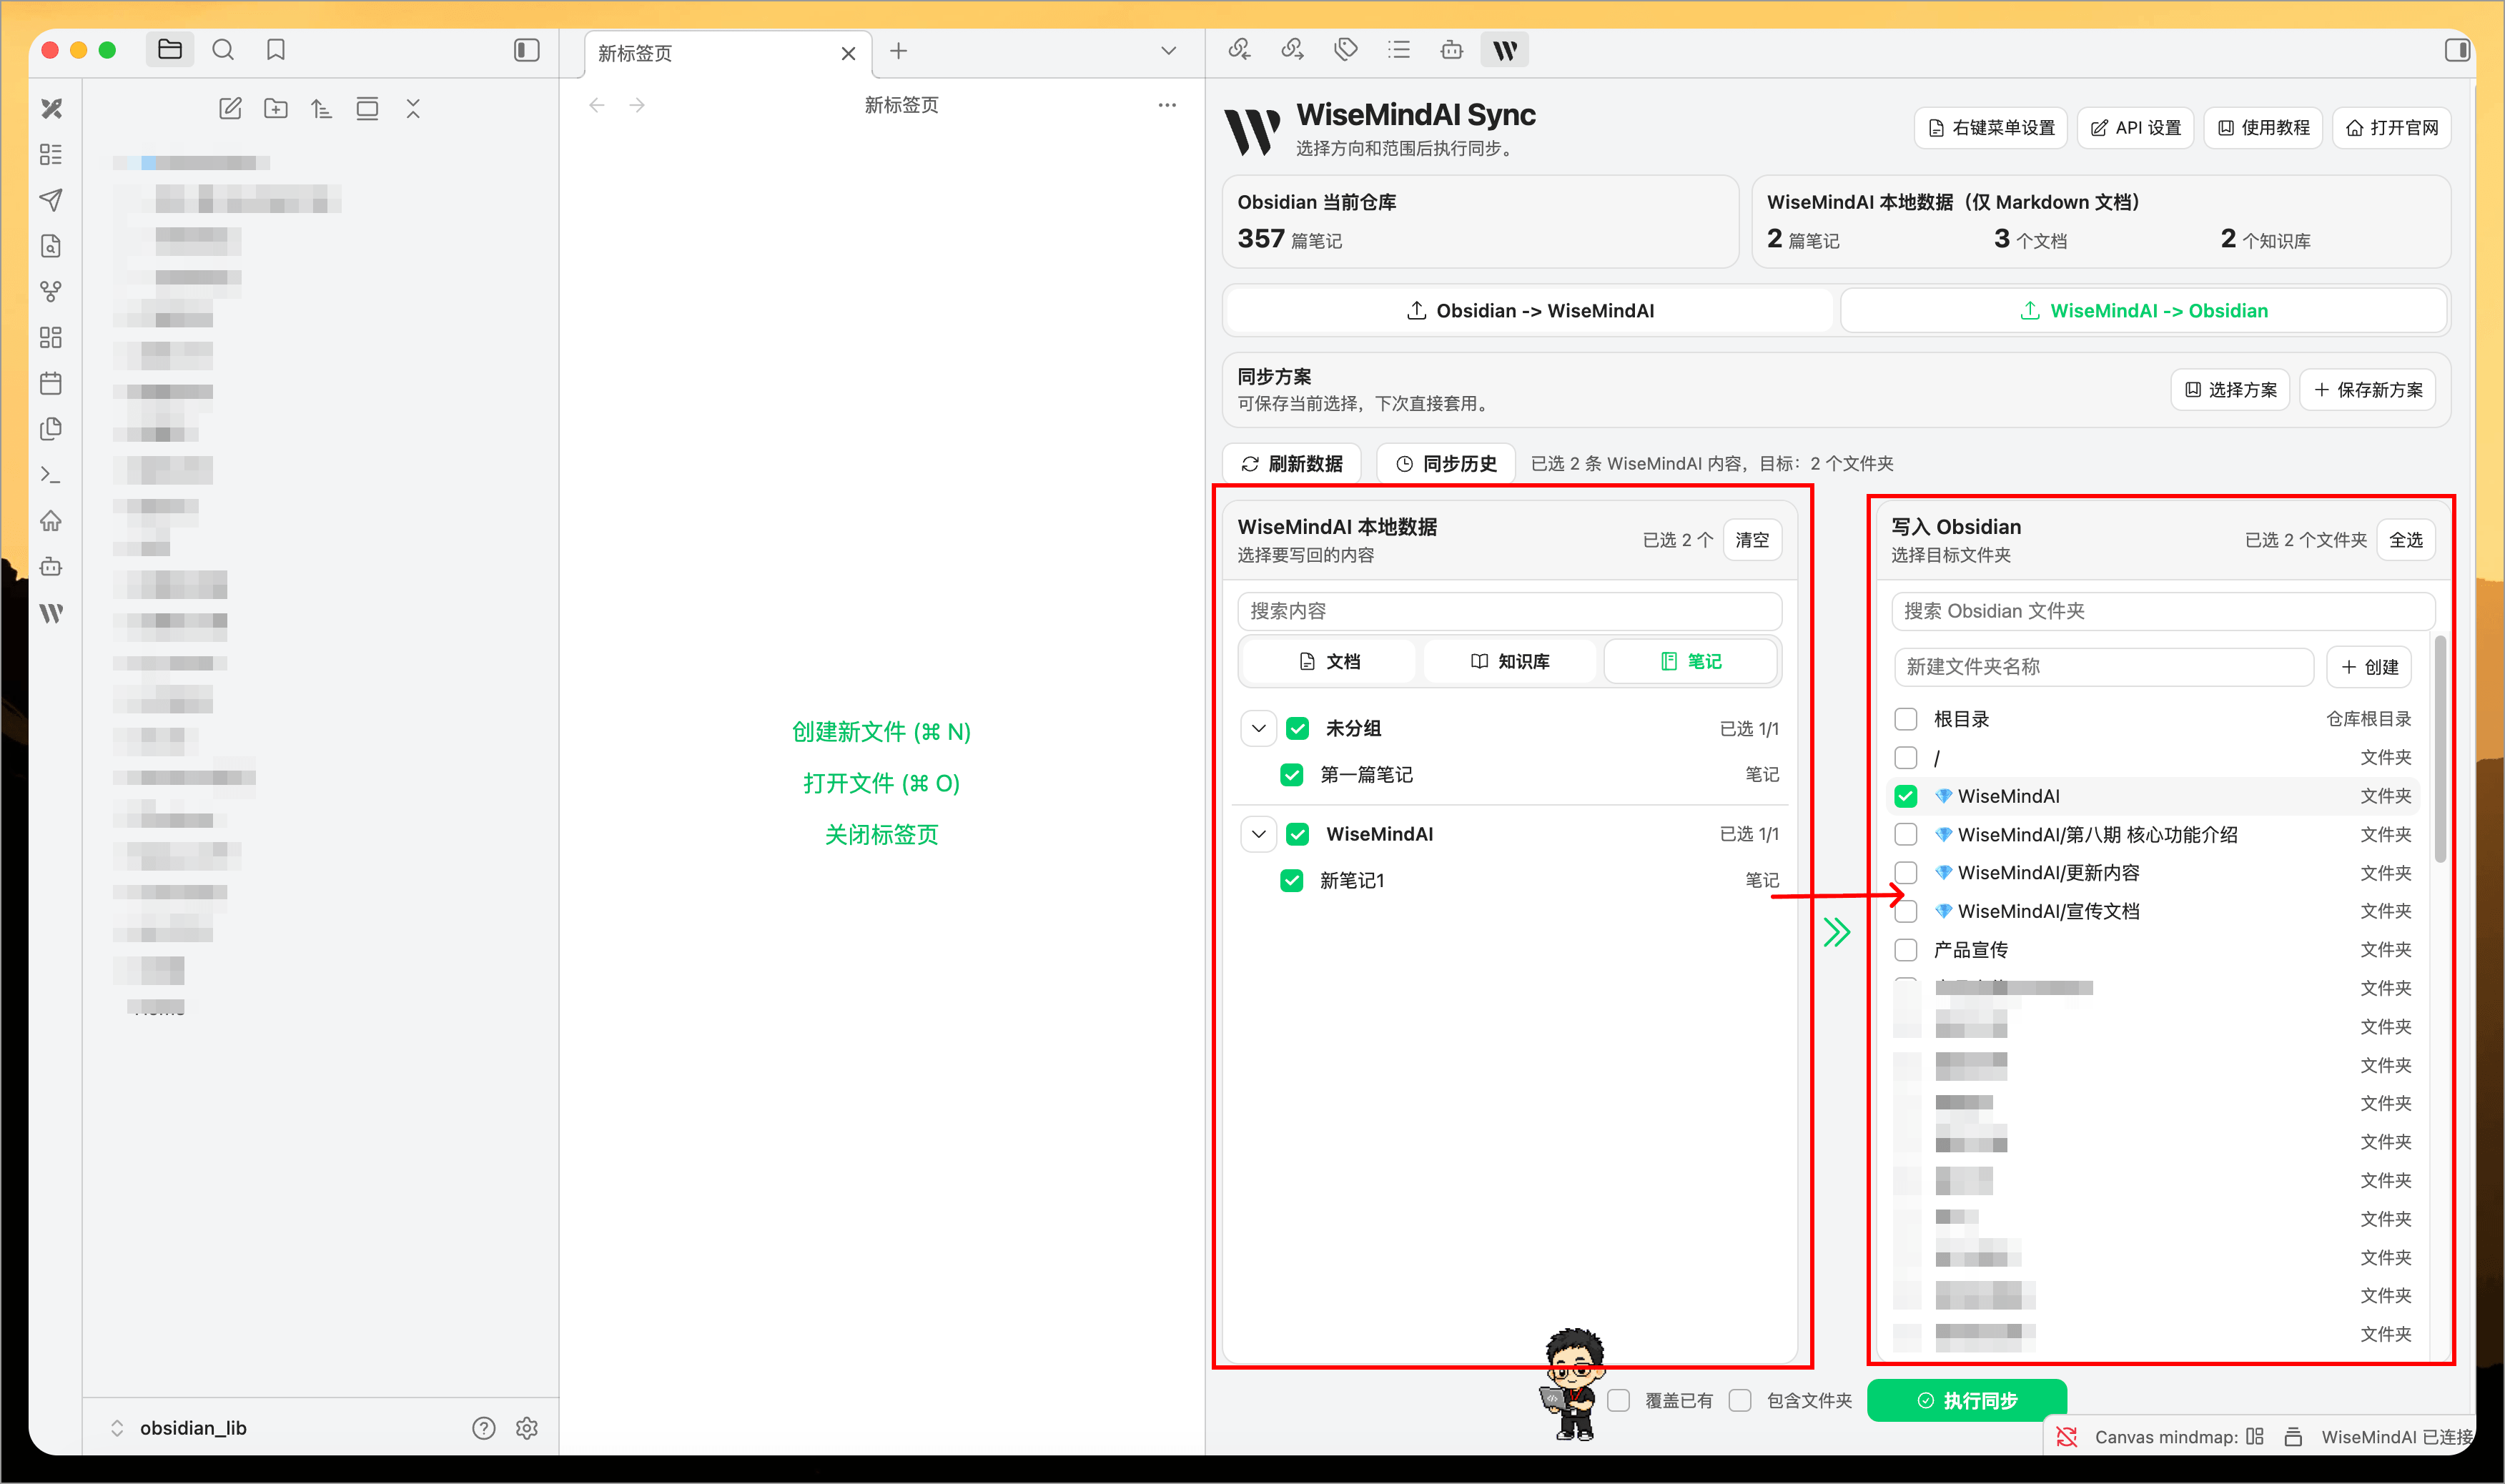Screen dimensions: 2505x1484
Task: Create a new folder icon
Action: click(276, 108)
